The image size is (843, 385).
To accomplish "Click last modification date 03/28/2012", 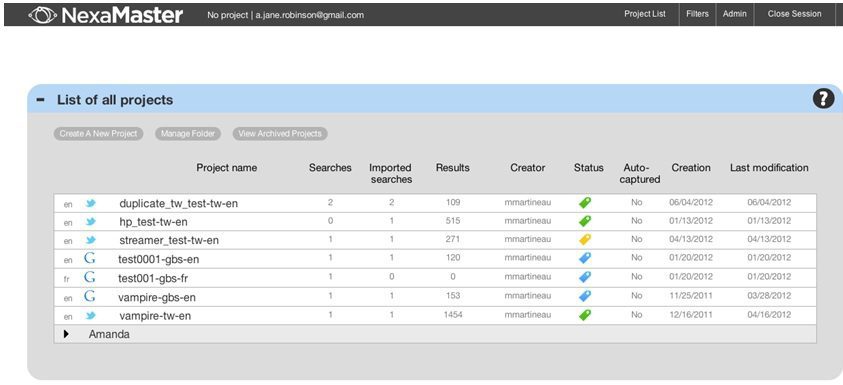I will pos(769,296).
